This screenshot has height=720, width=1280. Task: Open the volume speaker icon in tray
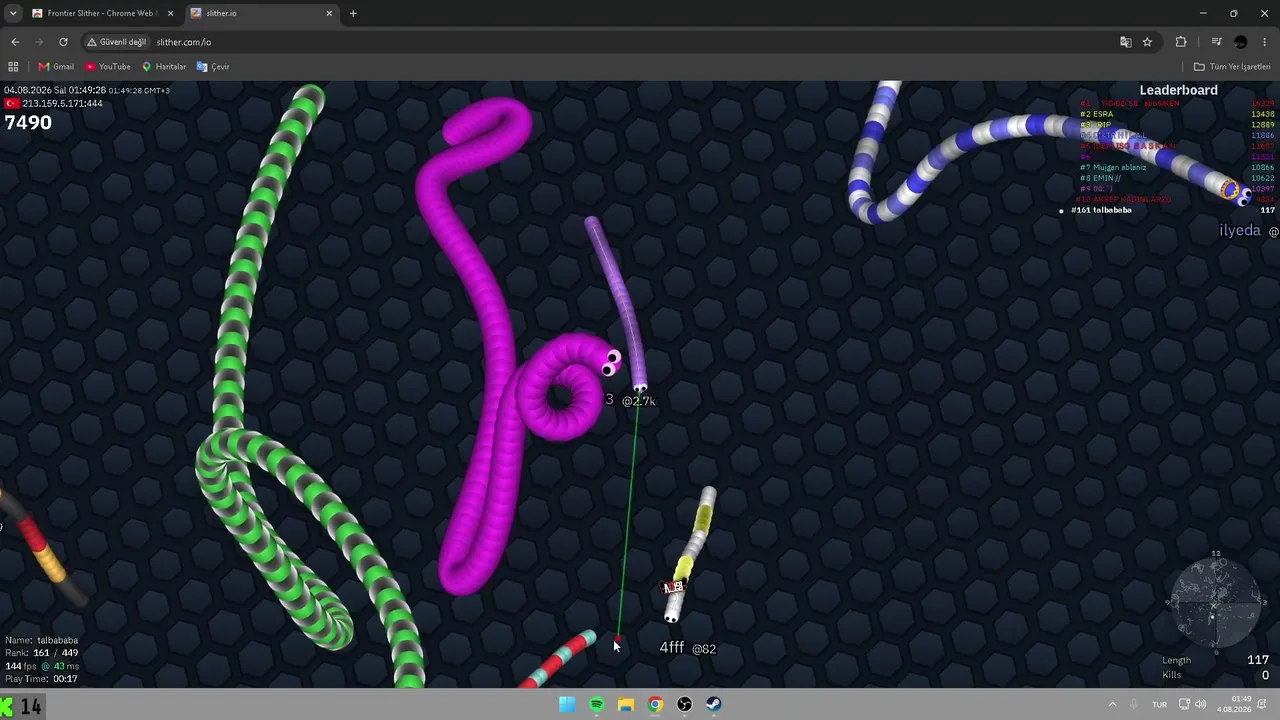click(1200, 704)
